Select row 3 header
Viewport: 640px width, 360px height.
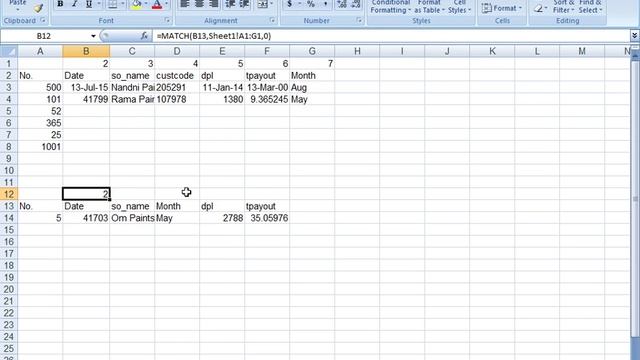point(9,87)
